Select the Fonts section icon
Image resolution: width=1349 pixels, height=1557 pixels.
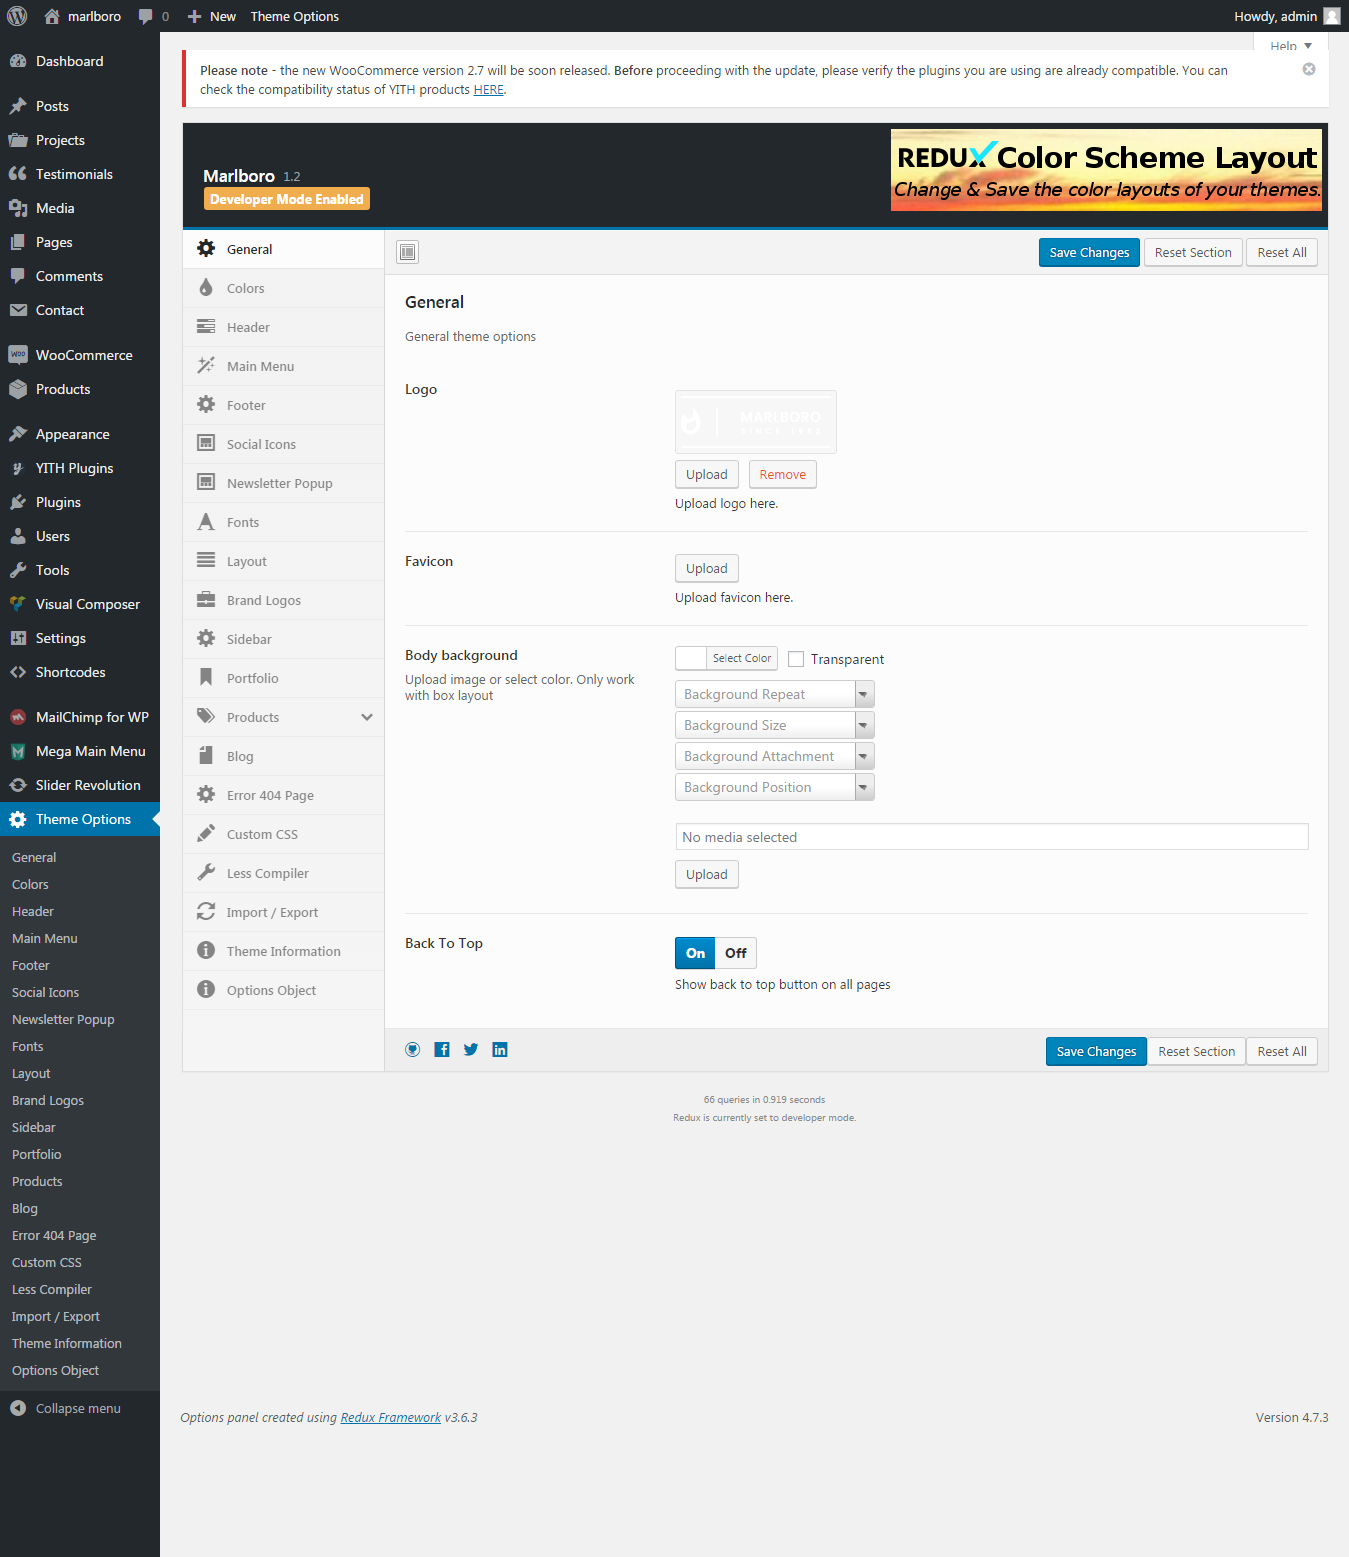click(x=206, y=521)
